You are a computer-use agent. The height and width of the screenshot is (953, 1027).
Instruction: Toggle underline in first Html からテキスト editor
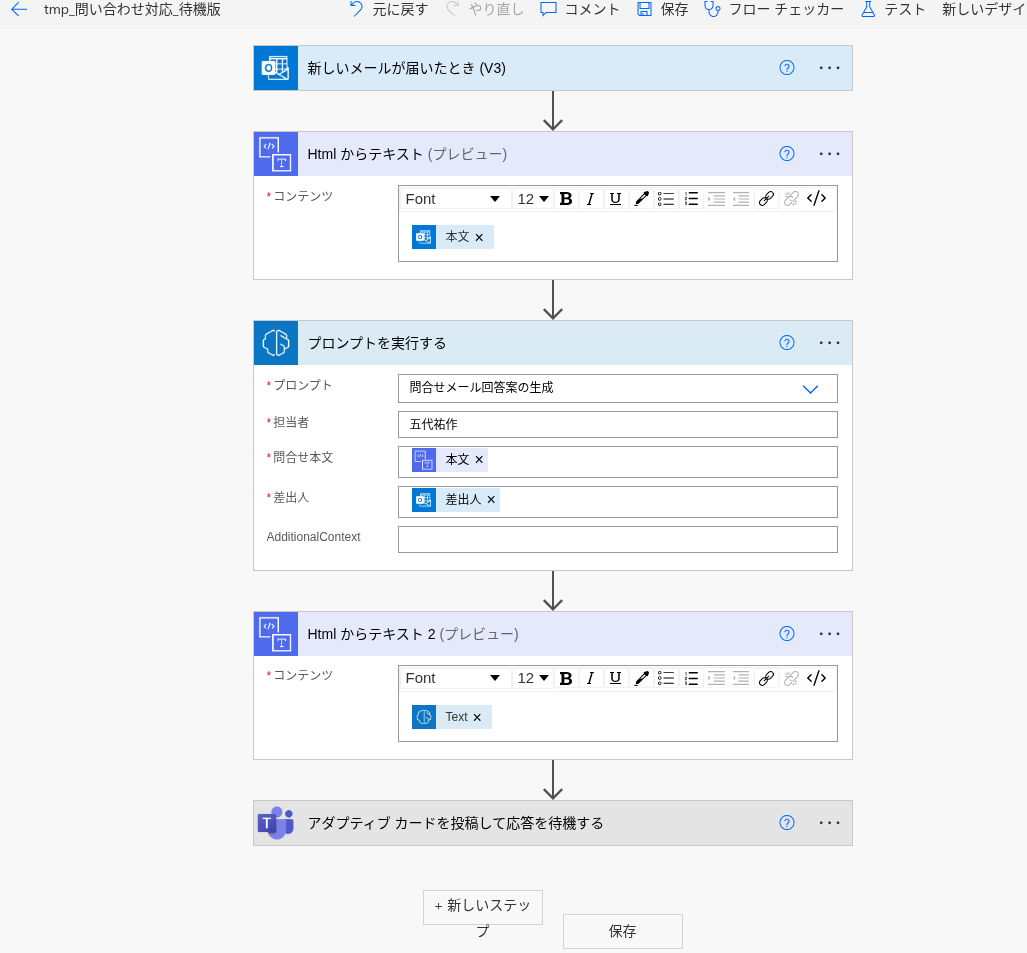pos(615,199)
